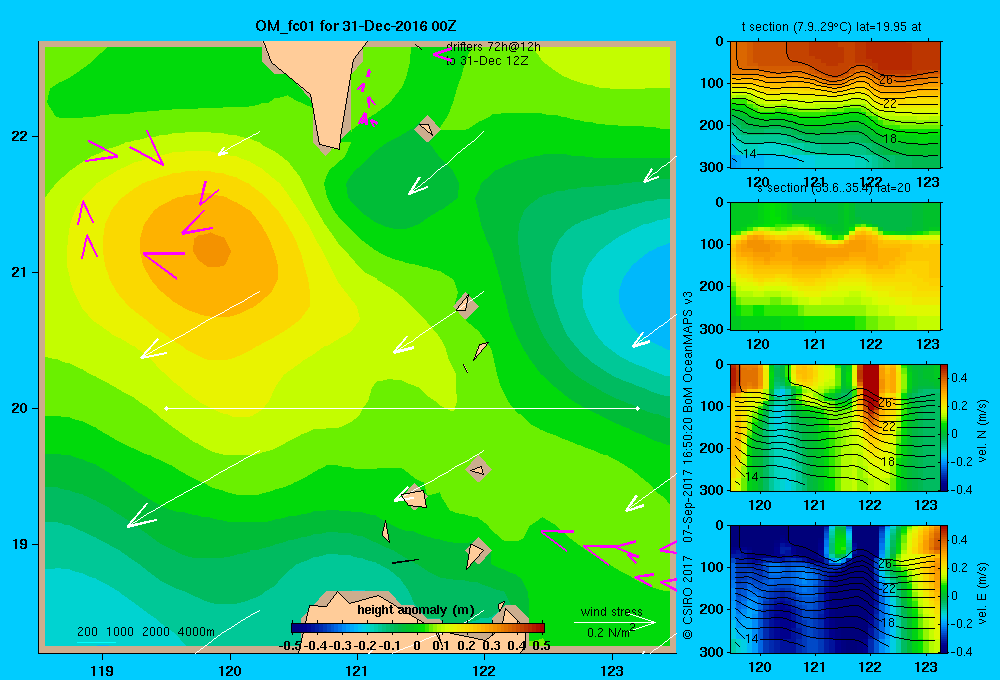
Task: Click longitude label 123 on main map
Action: point(612,671)
